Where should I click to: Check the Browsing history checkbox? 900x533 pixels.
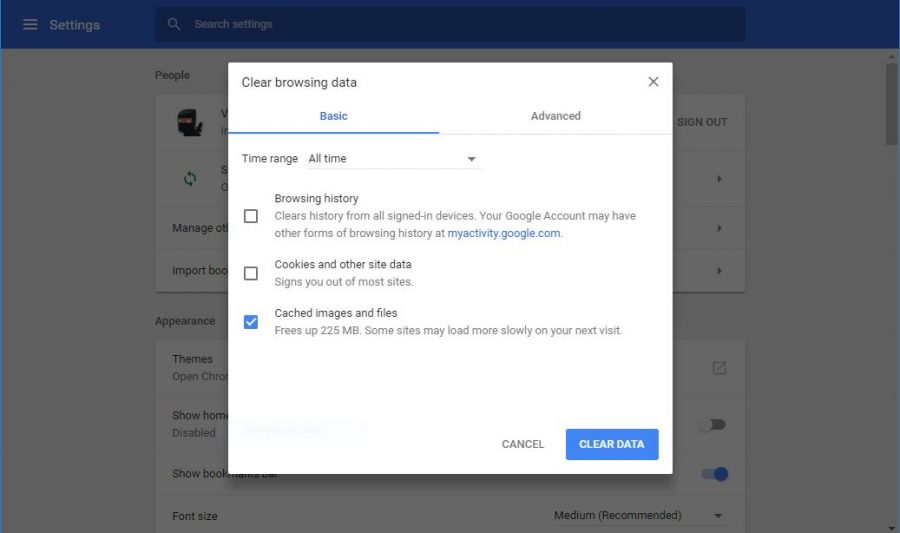point(251,216)
